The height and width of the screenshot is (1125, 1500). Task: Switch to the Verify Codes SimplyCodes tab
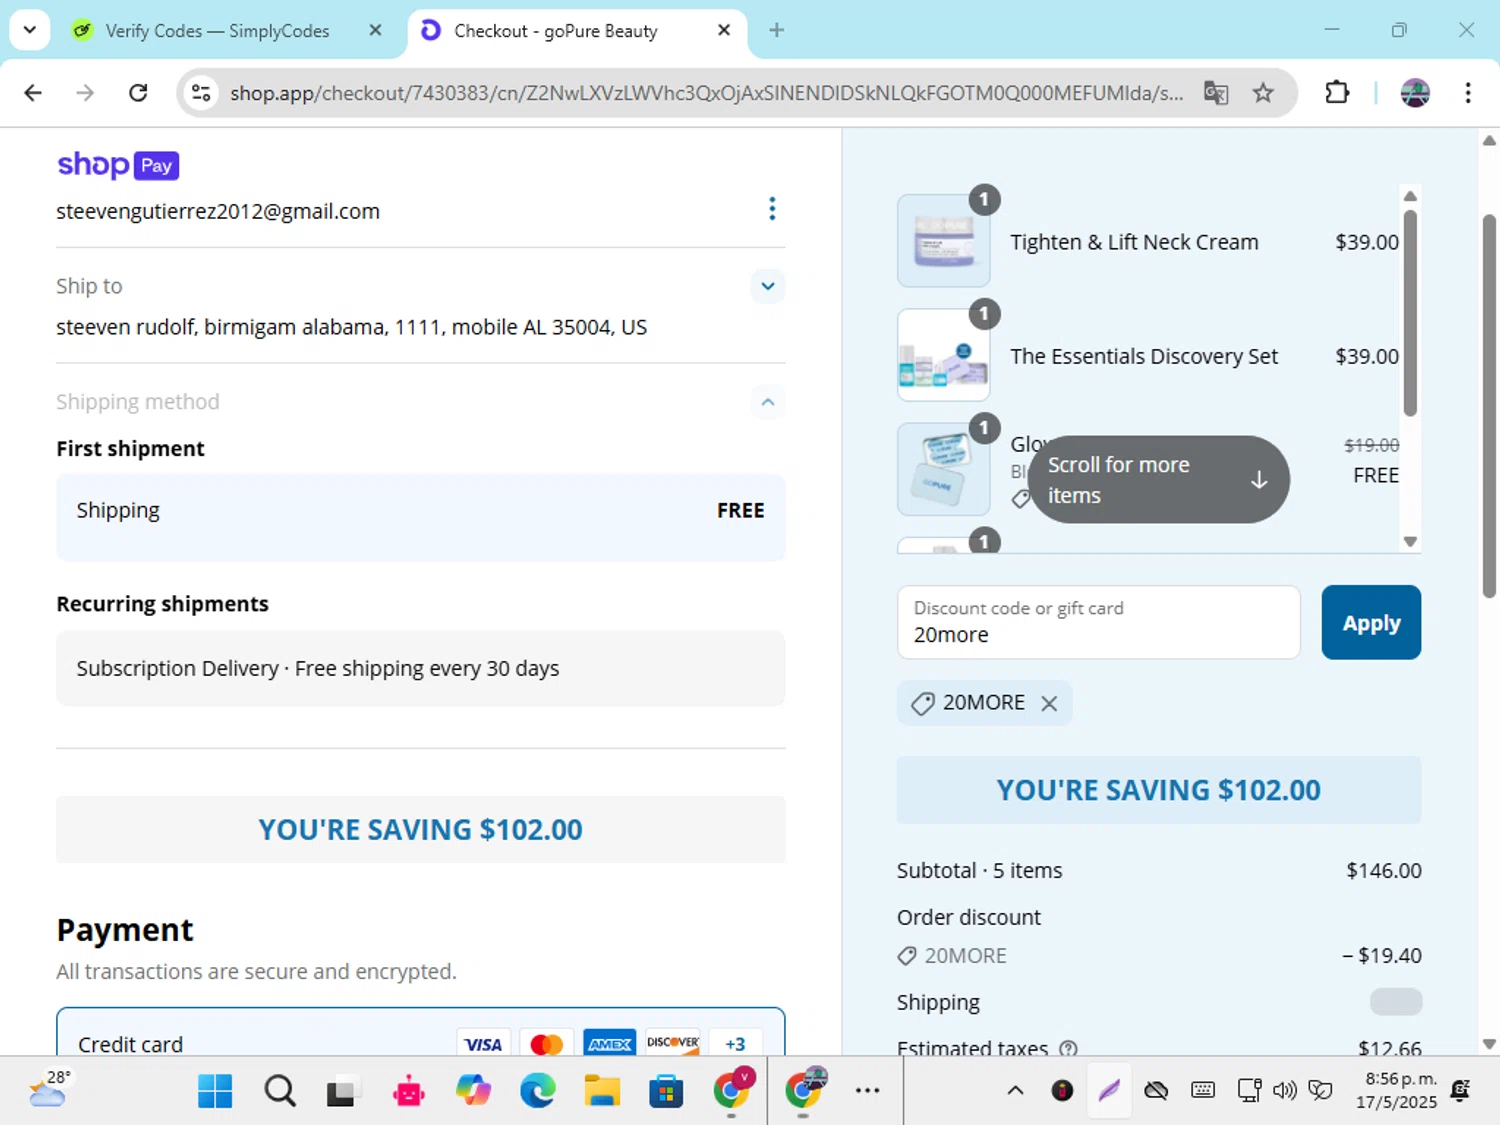click(x=217, y=31)
